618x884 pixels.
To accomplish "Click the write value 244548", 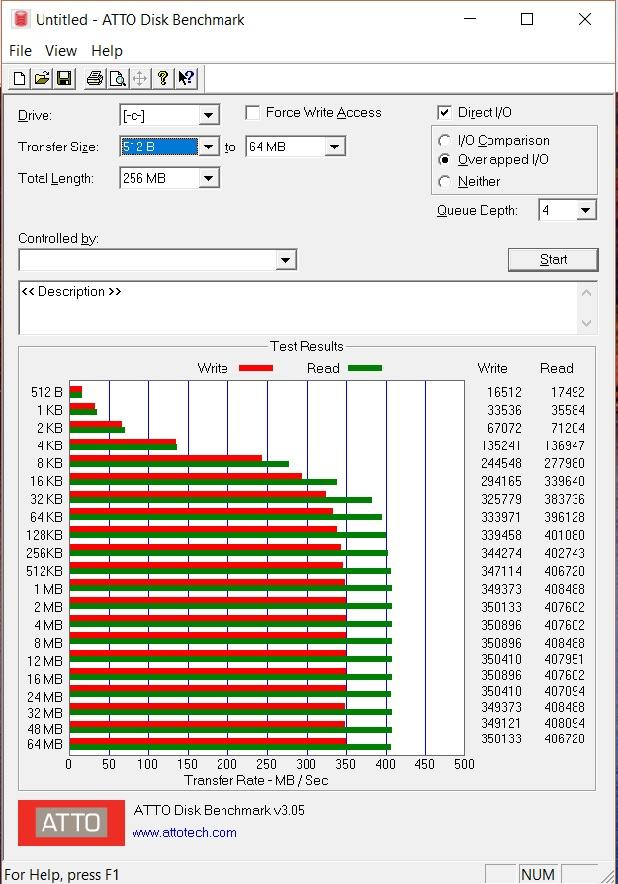I will (x=501, y=463).
